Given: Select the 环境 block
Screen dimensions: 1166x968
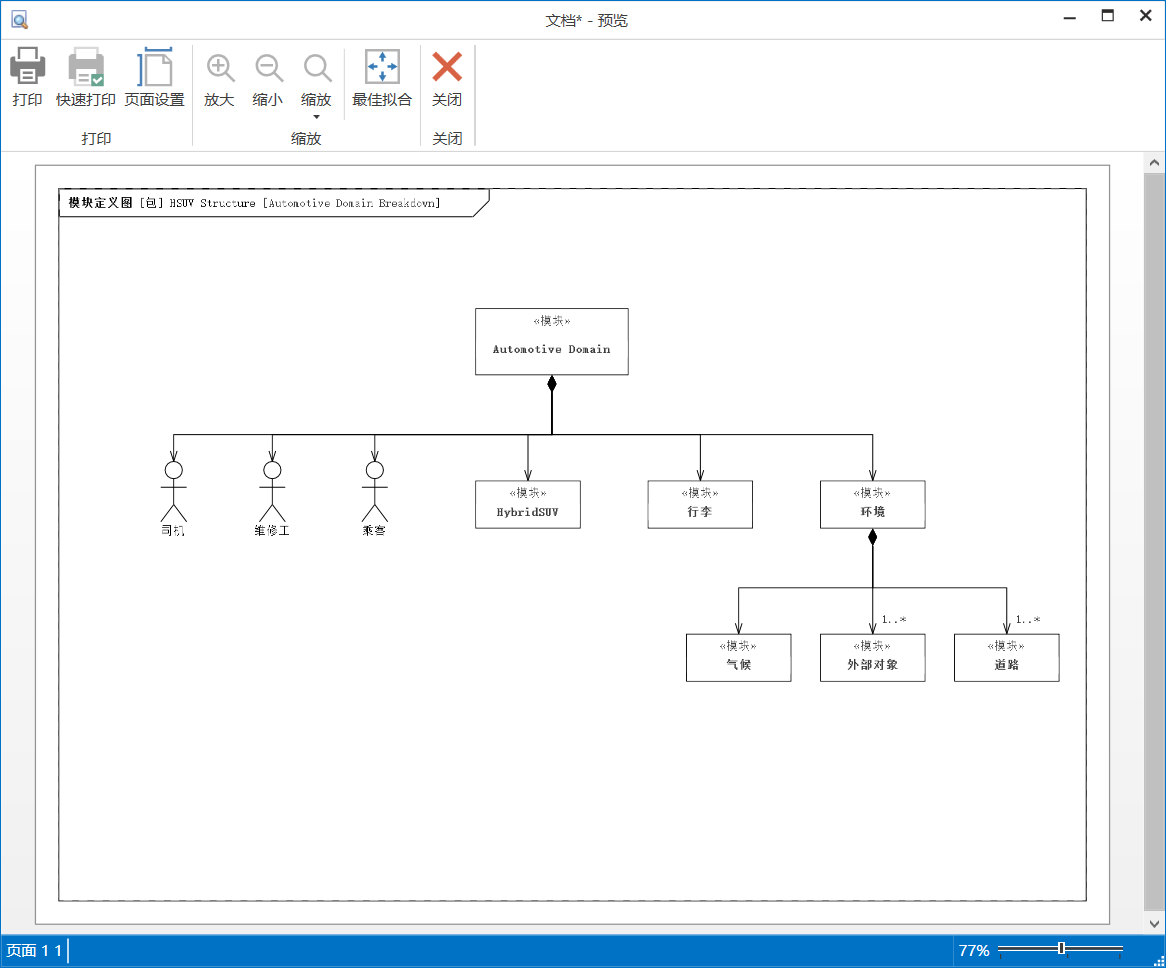Looking at the screenshot, I should coord(872,504).
